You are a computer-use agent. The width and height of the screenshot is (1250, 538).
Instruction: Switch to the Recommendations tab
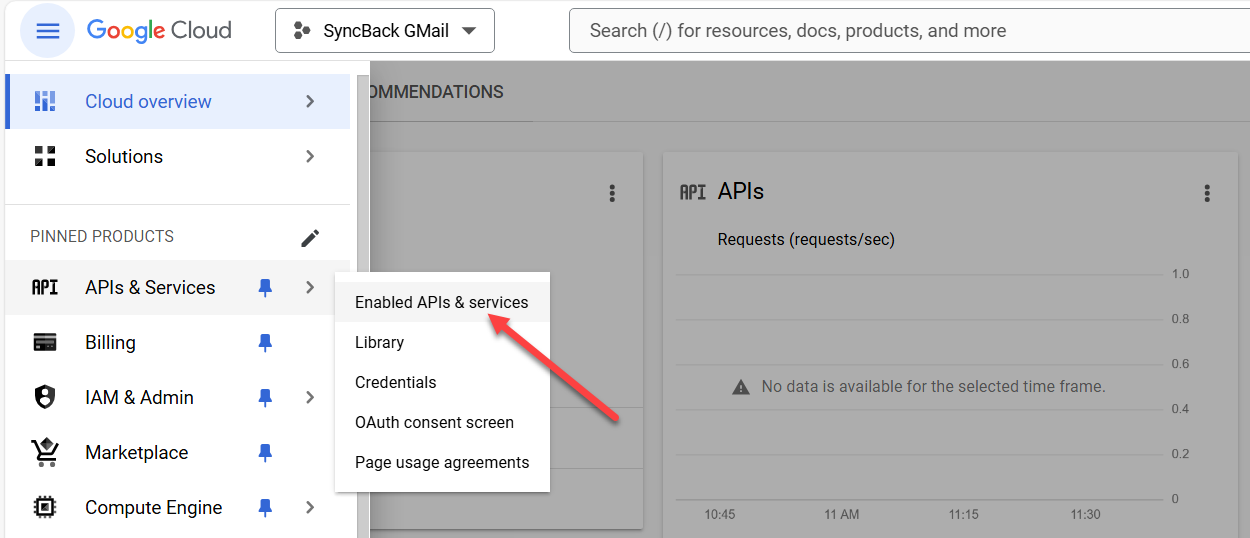coord(437,92)
